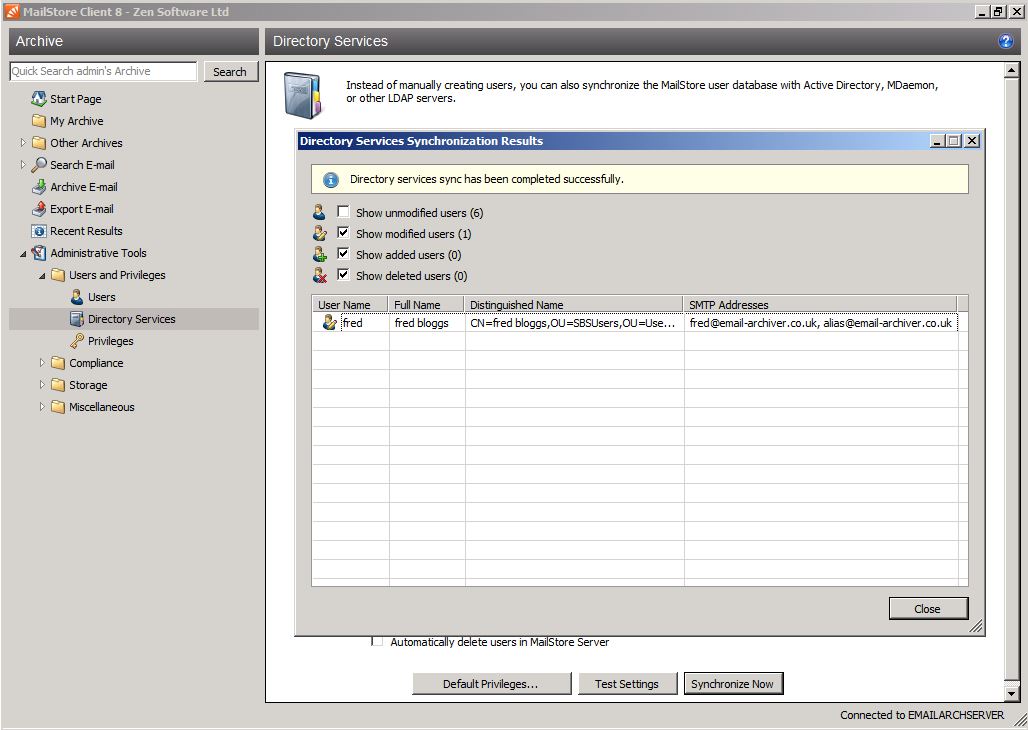Open Default Privileges settings

point(491,684)
